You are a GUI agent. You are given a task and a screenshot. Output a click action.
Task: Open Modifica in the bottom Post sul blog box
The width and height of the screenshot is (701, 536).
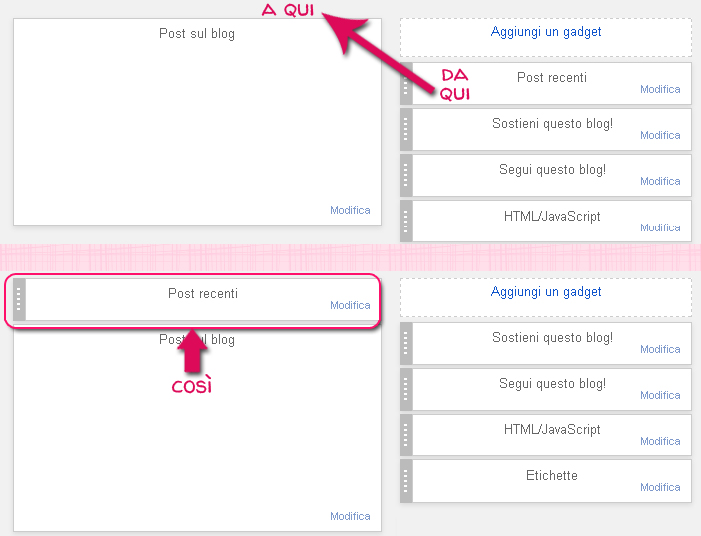[350, 516]
